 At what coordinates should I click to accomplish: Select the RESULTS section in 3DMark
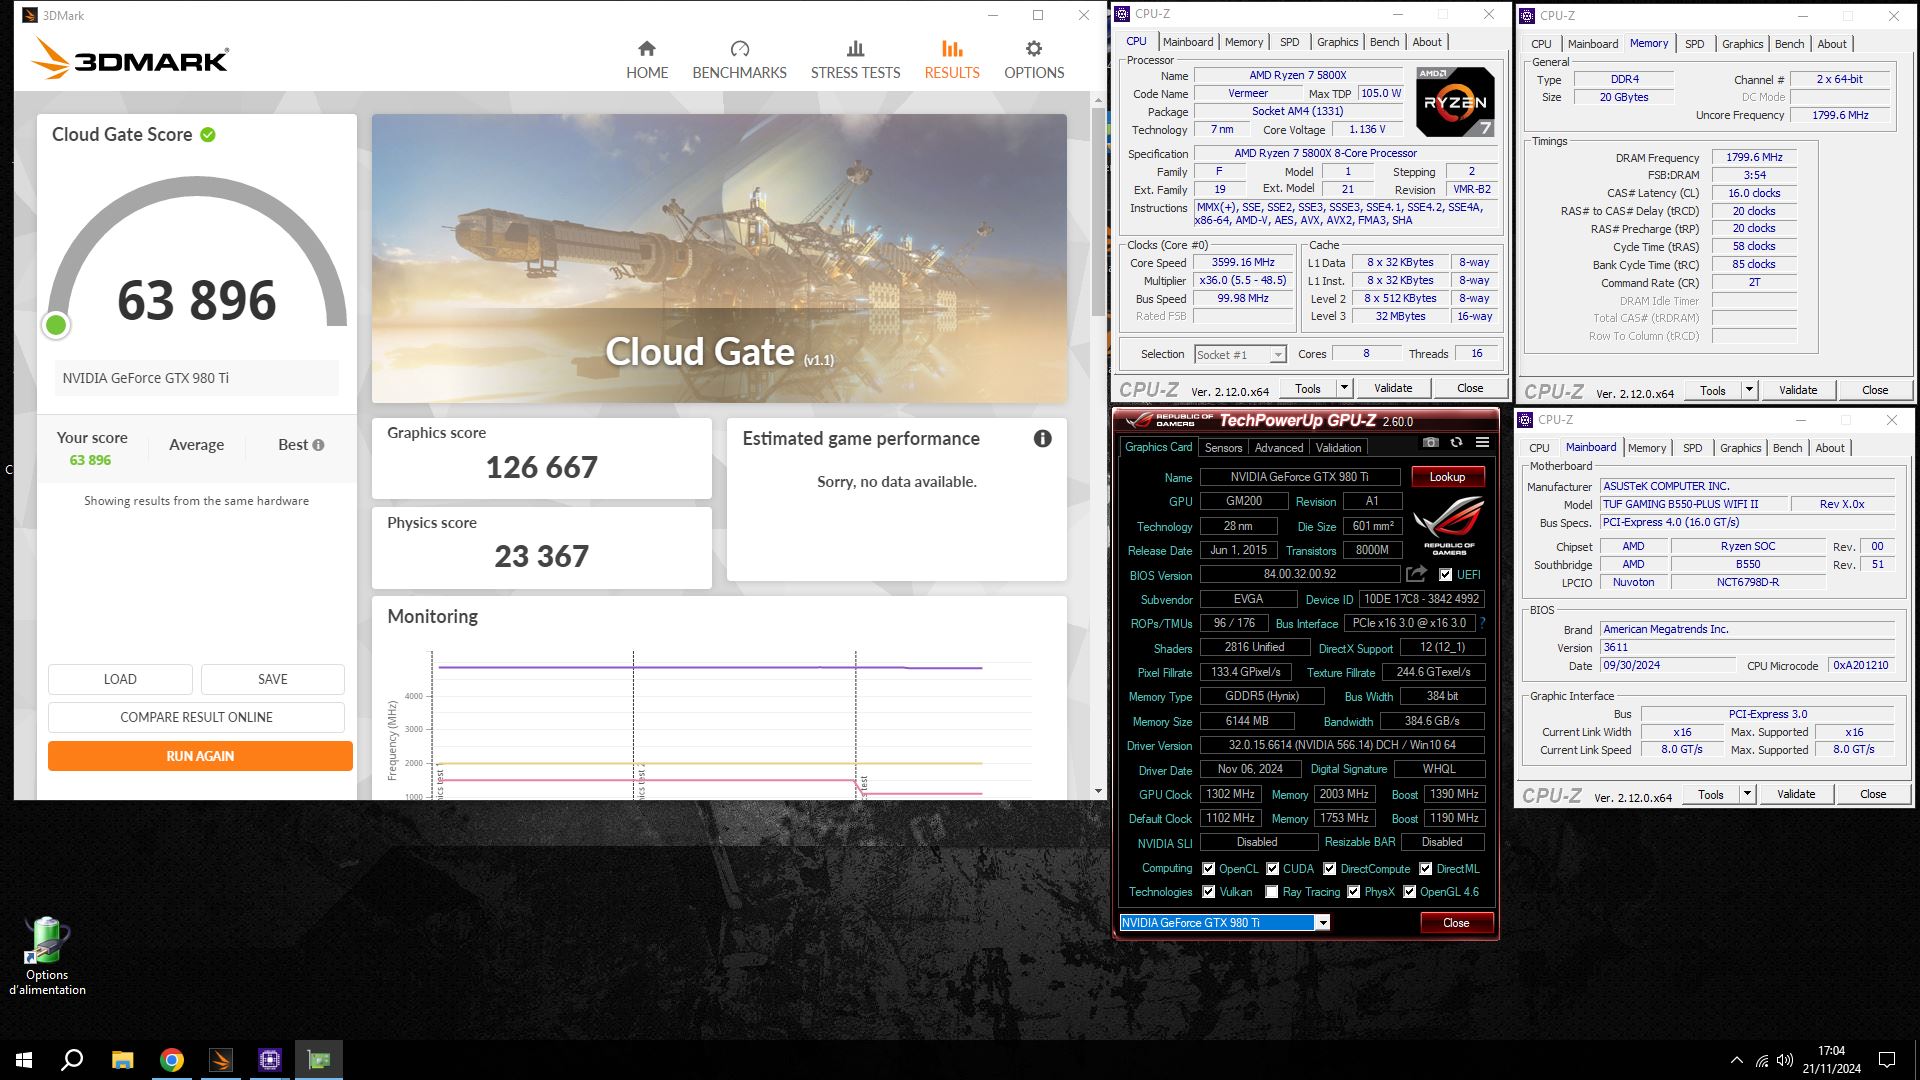point(952,60)
